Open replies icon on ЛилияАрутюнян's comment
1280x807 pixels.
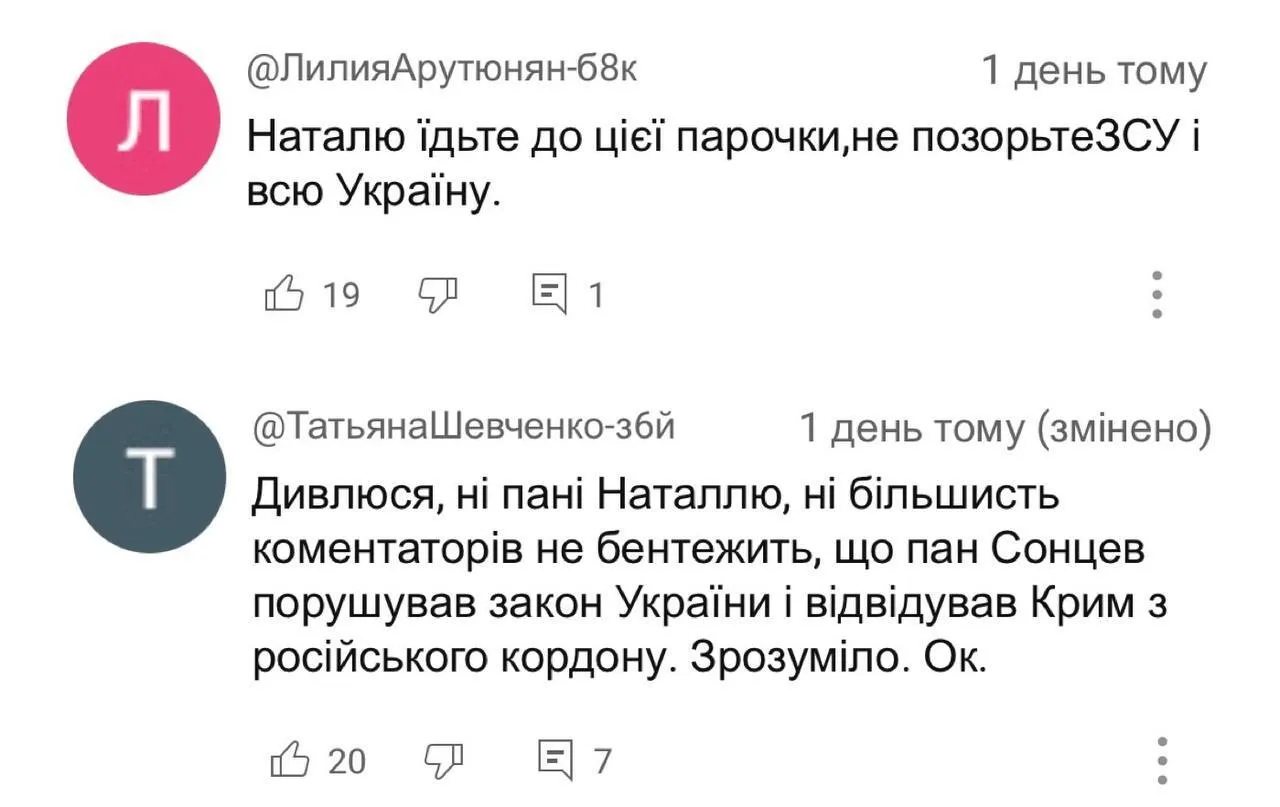[548, 294]
